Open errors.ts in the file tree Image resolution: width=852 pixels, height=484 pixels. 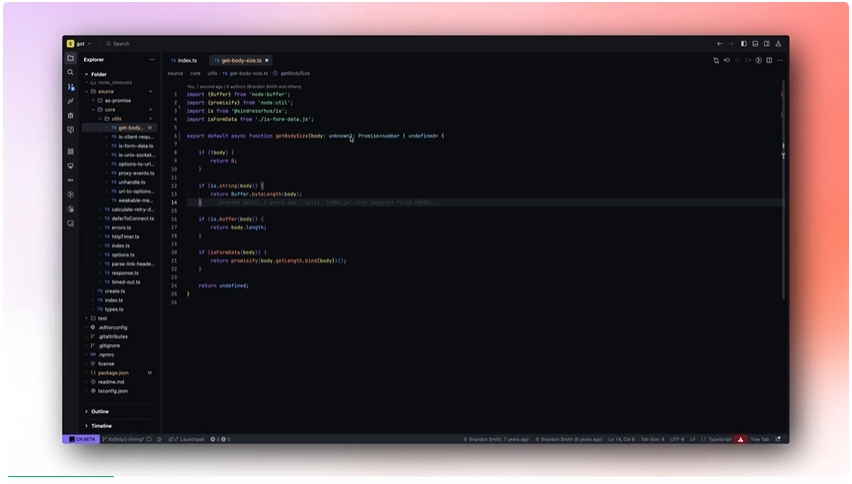[x=120, y=228]
